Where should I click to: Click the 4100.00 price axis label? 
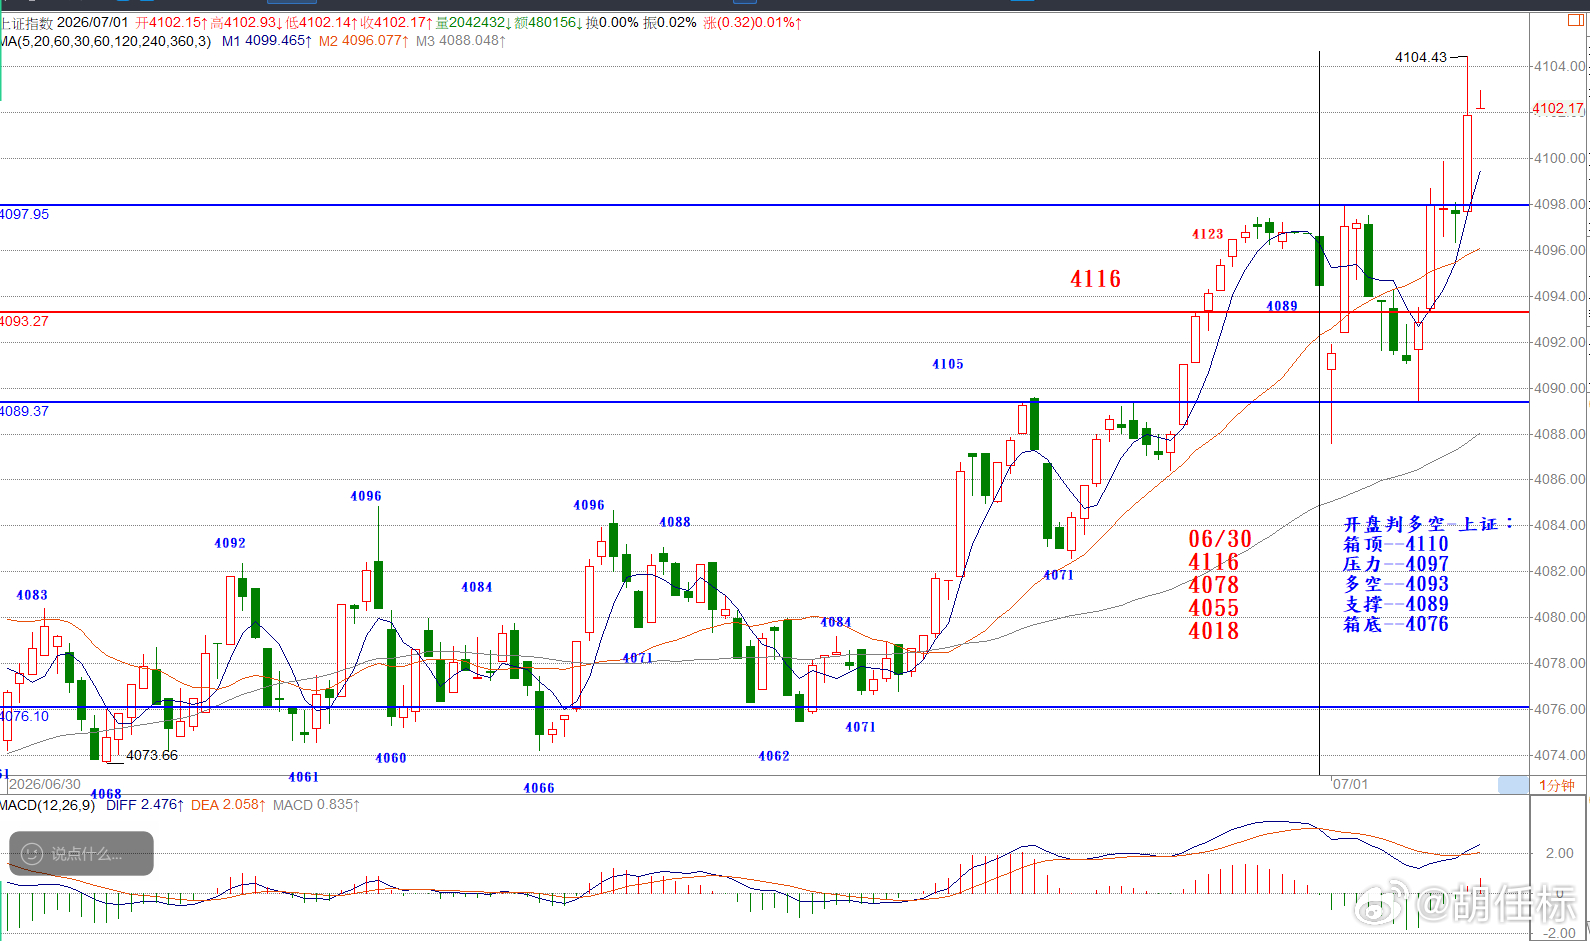pyautogui.click(x=1560, y=158)
